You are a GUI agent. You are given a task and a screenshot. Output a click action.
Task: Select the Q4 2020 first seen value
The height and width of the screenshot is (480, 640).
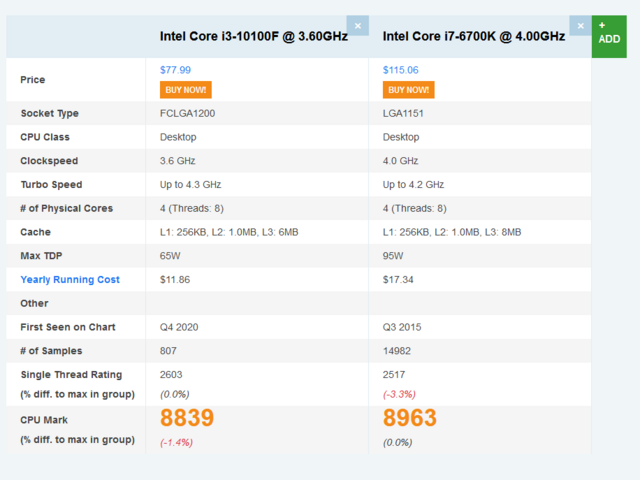(180, 328)
